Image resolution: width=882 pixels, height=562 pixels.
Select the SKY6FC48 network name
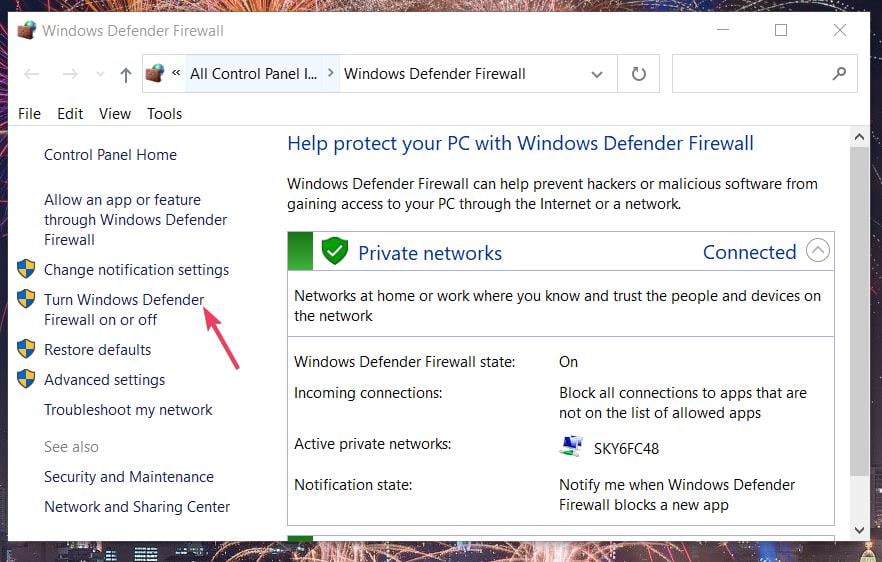[x=626, y=449]
